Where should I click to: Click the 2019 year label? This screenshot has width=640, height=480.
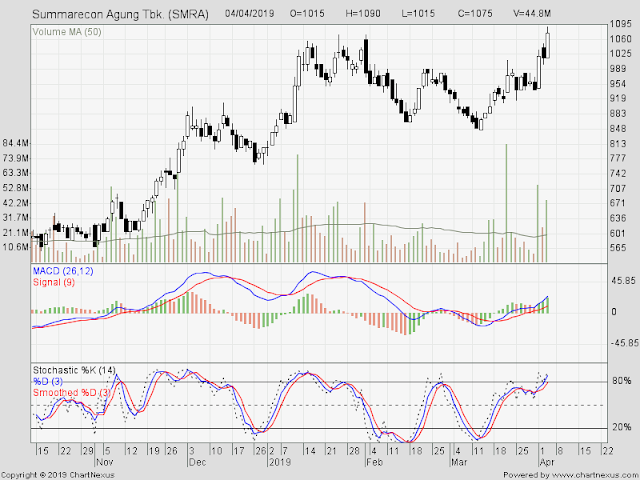pyautogui.click(x=280, y=462)
